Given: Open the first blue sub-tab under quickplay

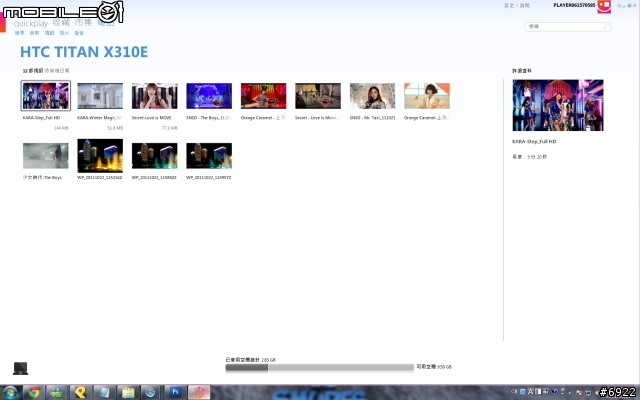Looking at the screenshot, I should click(x=20, y=33).
